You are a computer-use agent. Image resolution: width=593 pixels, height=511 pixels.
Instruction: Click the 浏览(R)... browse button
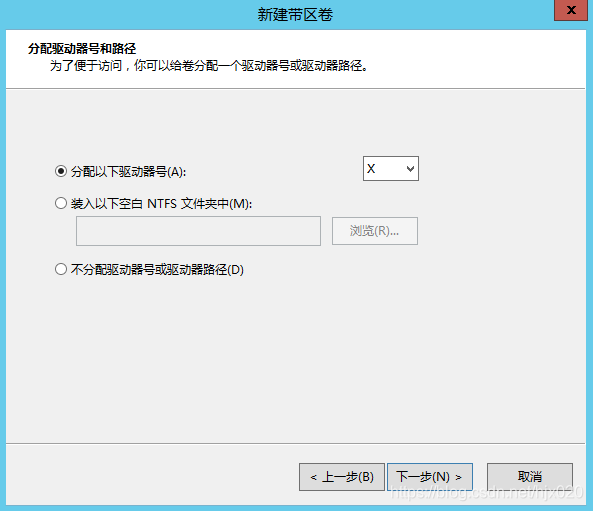tap(375, 231)
